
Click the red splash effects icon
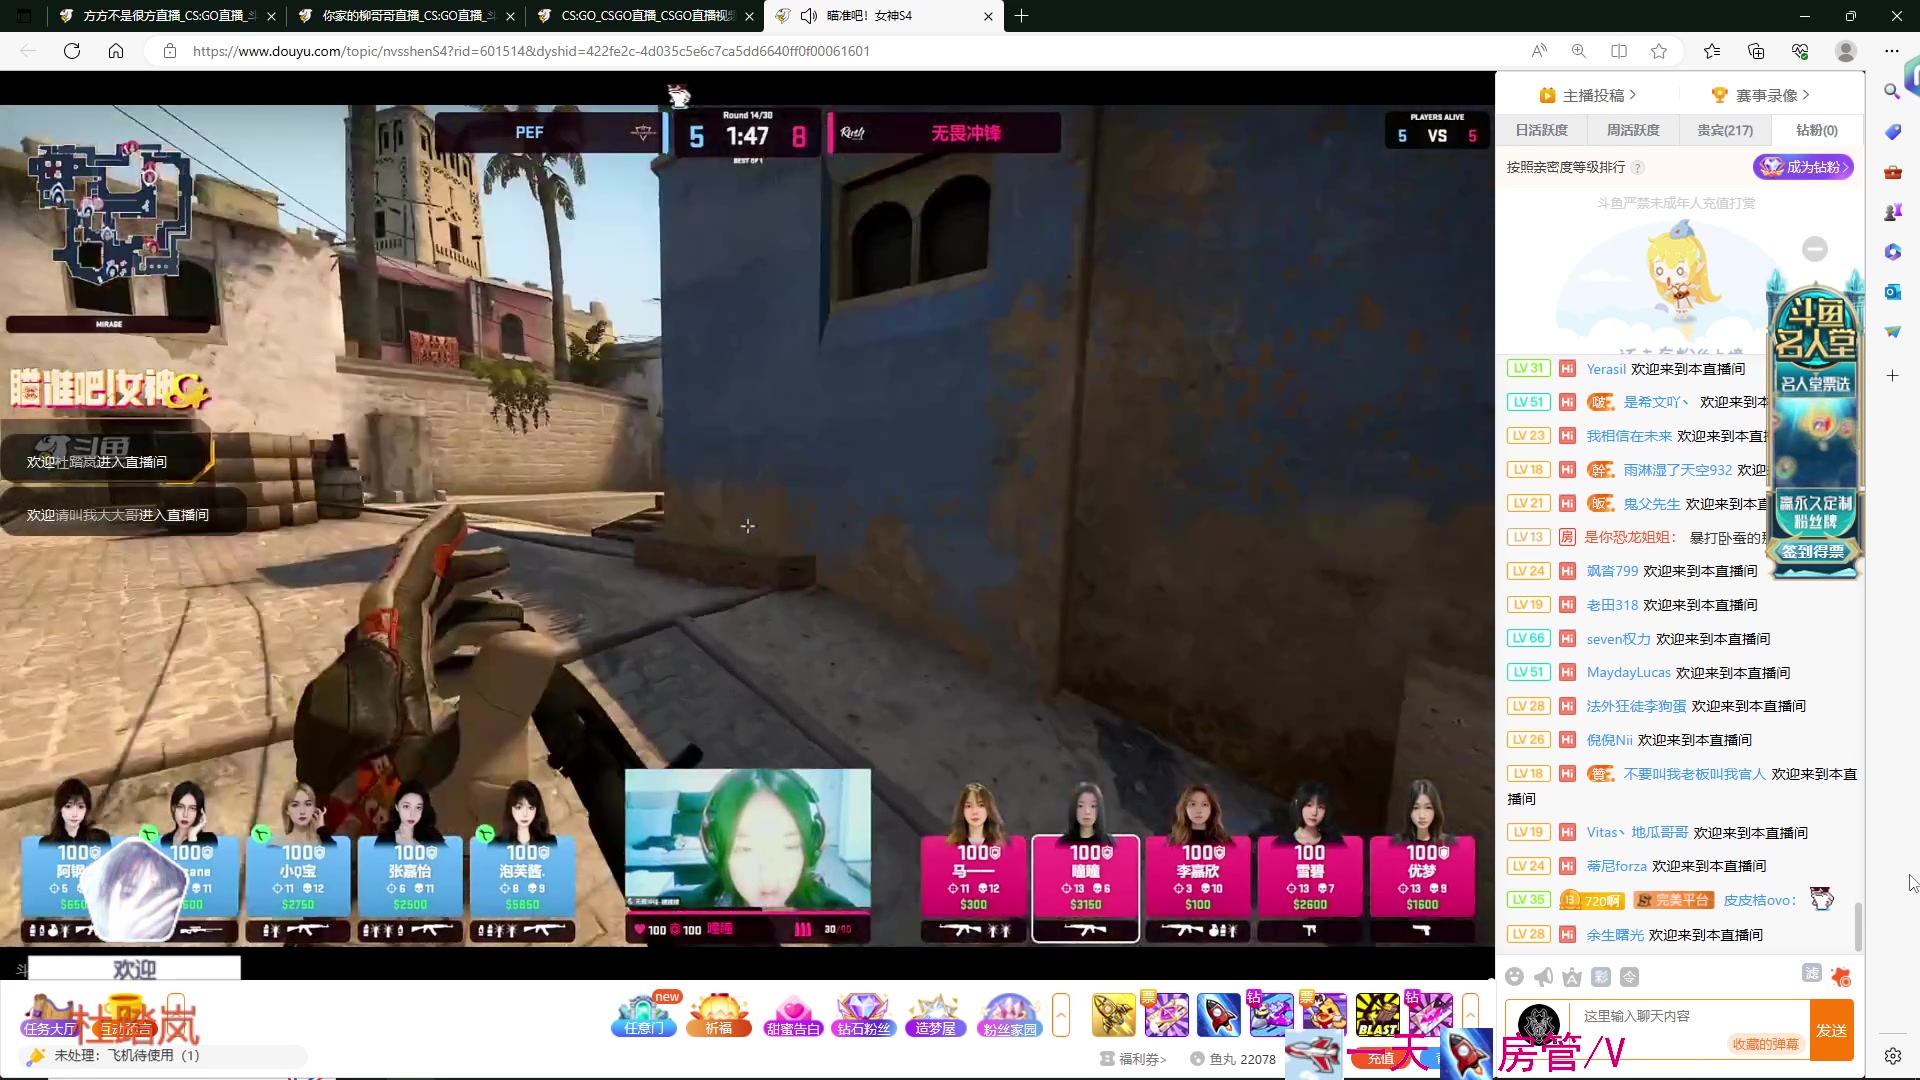pyautogui.click(x=1841, y=976)
